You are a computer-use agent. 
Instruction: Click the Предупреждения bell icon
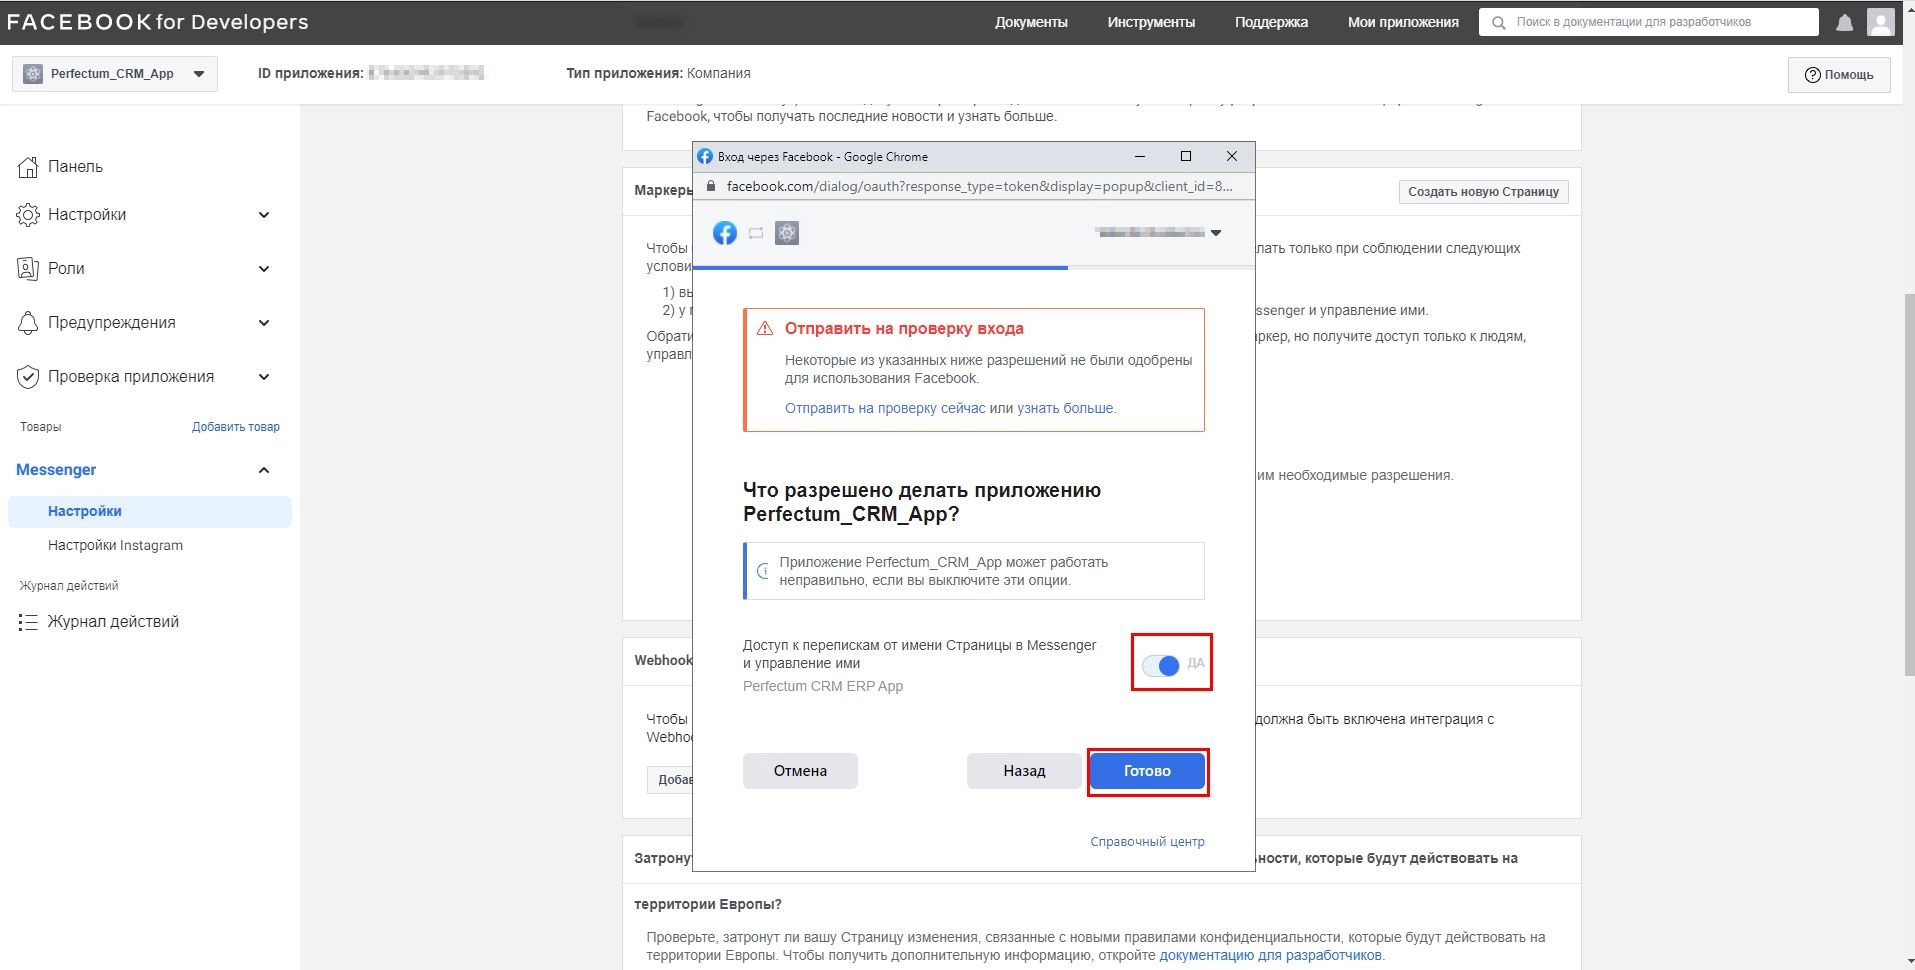(28, 323)
